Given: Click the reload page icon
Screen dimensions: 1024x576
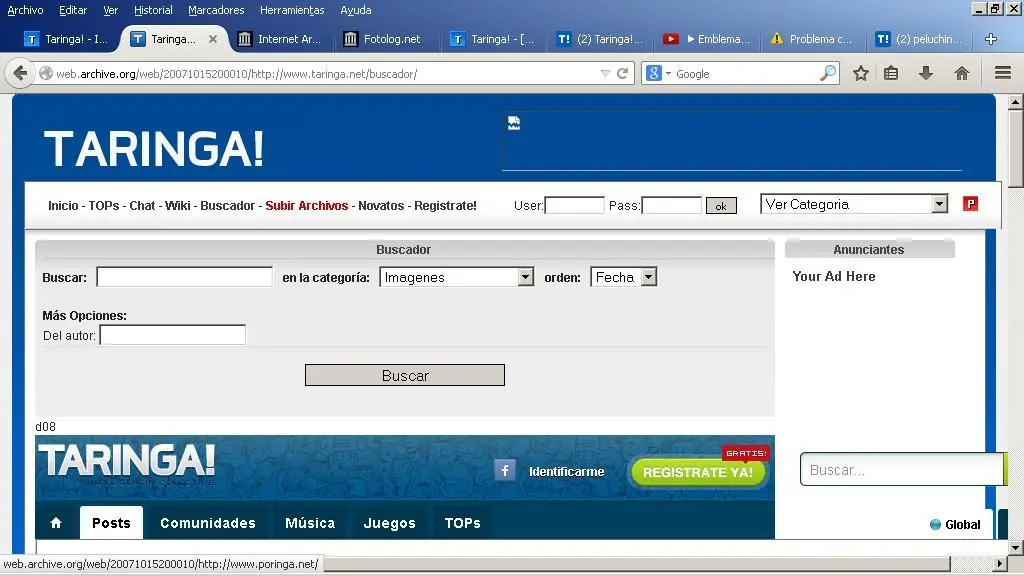Looking at the screenshot, I should pos(621,73).
